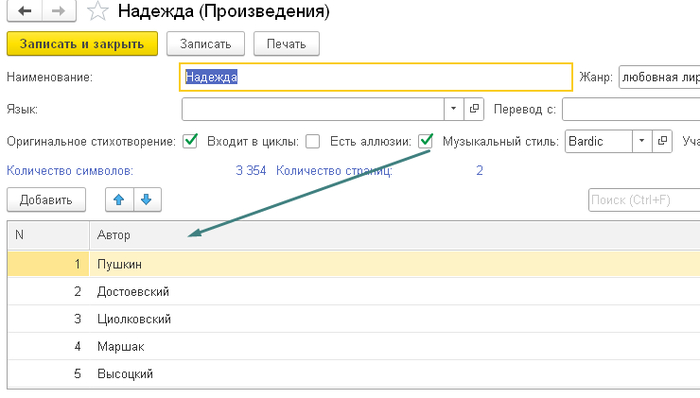Move row up with blue arrow
The width and height of the screenshot is (700, 398).
(119, 199)
